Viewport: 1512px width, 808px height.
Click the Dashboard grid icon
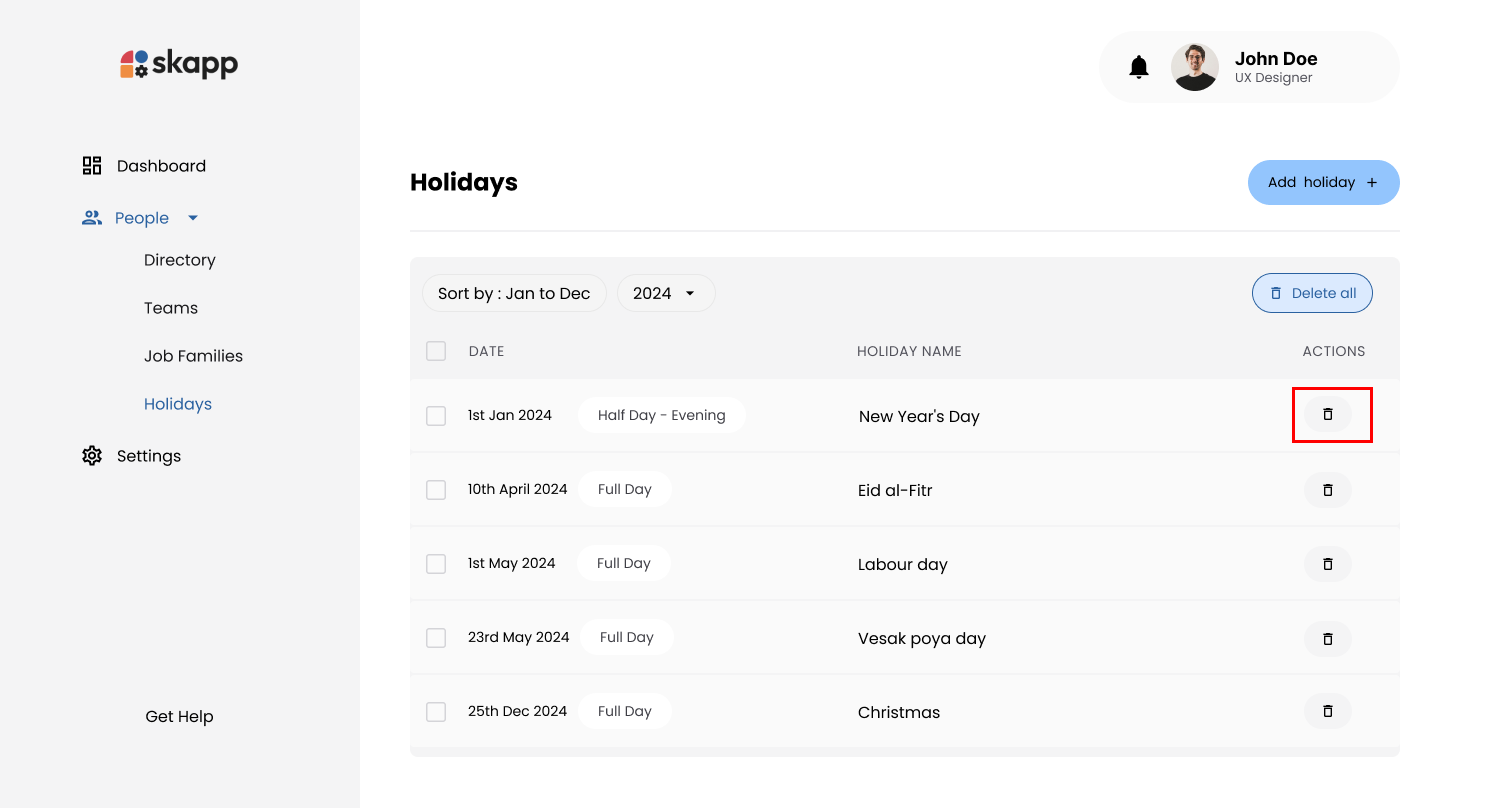(x=91, y=165)
